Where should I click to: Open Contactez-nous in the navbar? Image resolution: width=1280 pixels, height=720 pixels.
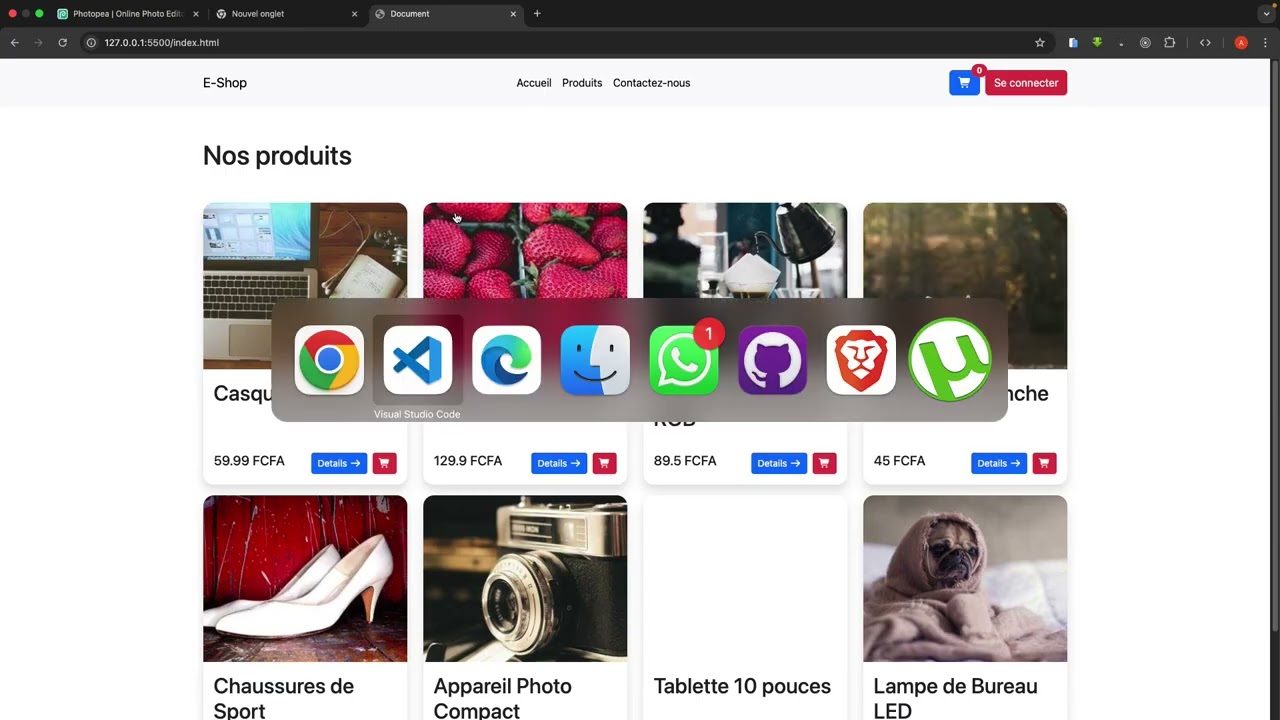click(x=651, y=83)
